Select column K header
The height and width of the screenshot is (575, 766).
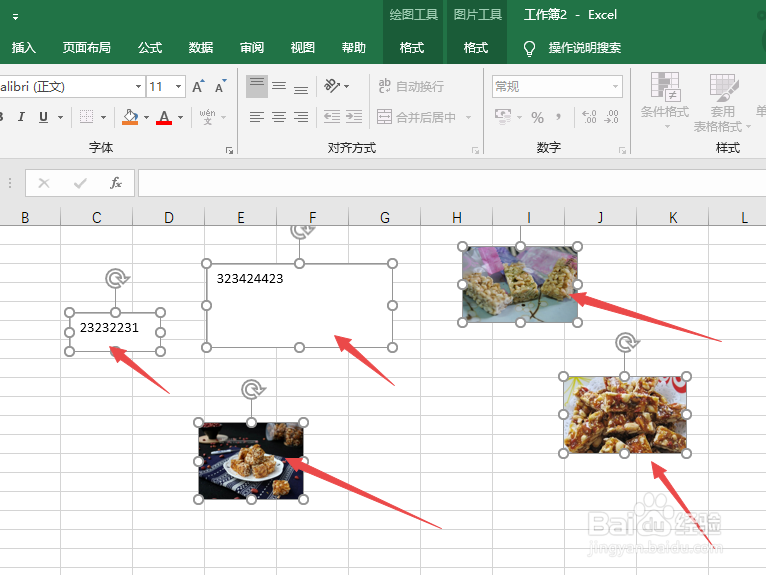pyautogui.click(x=673, y=217)
